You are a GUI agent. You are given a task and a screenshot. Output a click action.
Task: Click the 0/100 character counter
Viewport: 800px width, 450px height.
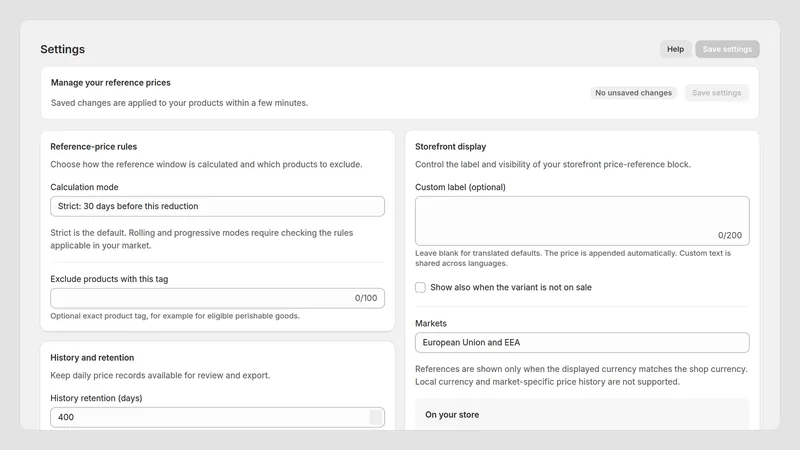point(366,298)
